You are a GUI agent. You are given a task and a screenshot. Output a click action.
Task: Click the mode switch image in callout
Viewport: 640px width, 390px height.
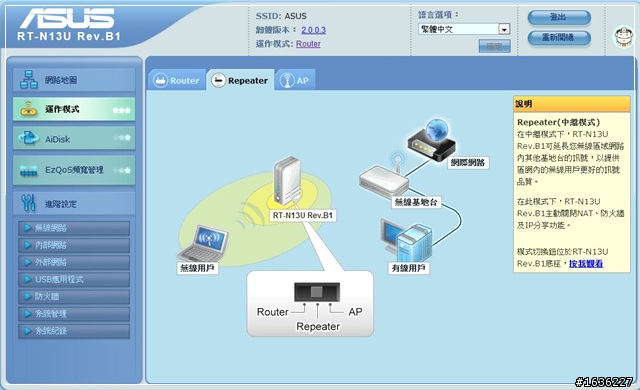click(x=317, y=292)
